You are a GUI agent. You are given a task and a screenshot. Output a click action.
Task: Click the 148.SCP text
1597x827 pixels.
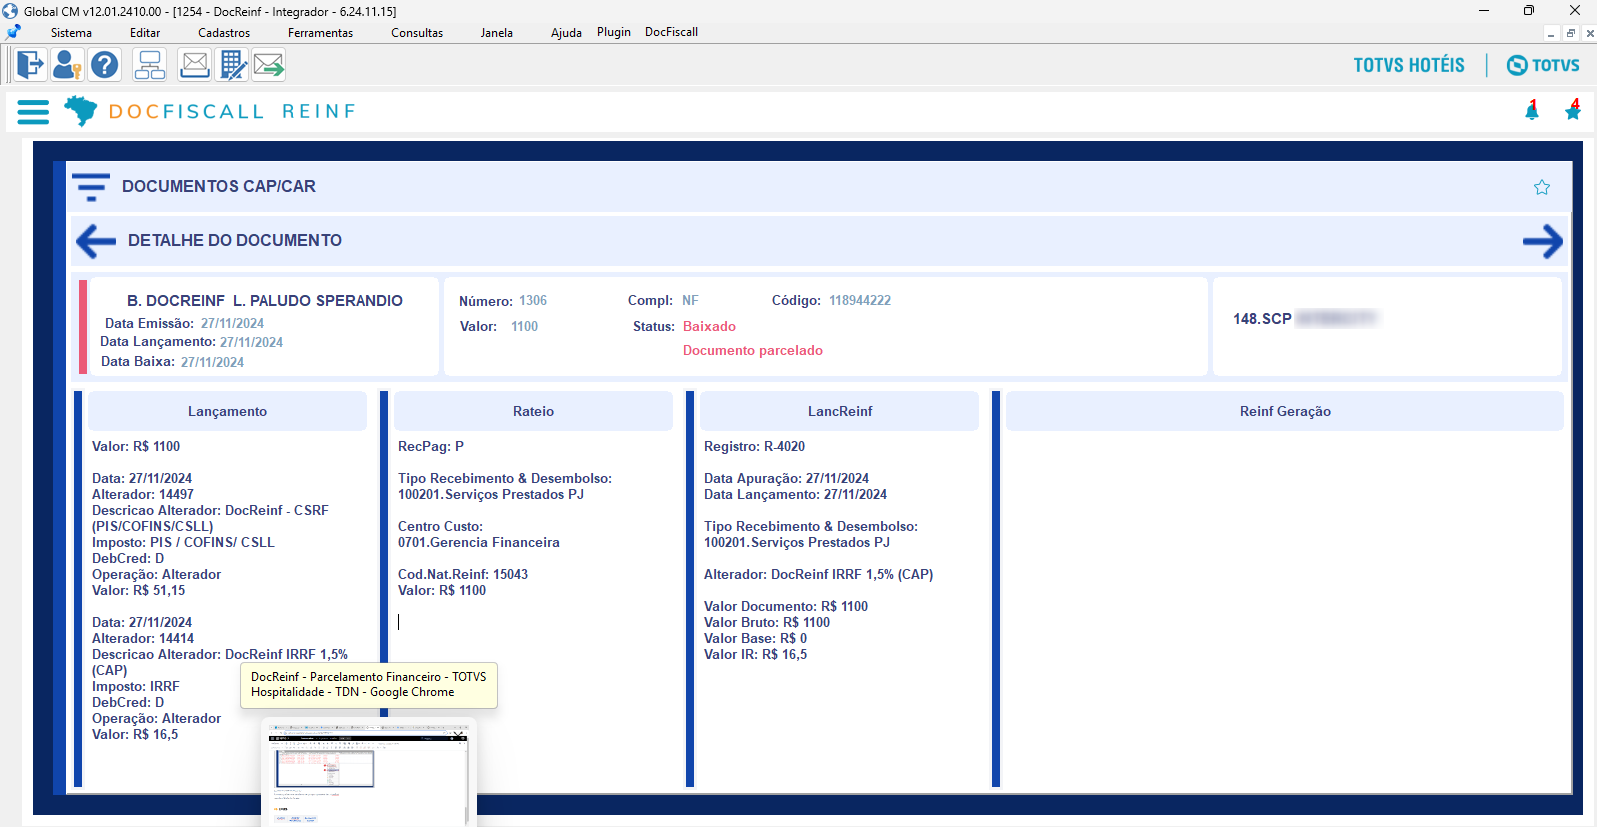click(1262, 319)
